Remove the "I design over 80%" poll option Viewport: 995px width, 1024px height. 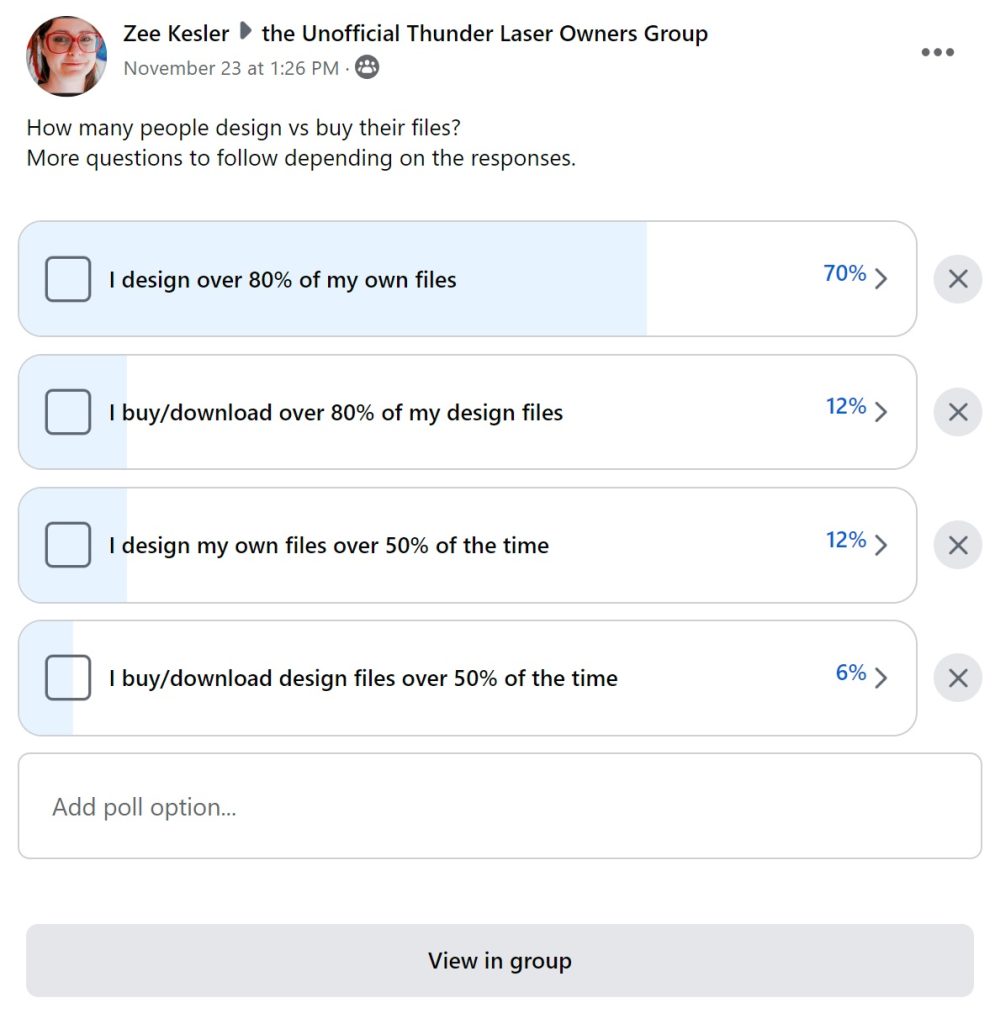[x=957, y=279]
